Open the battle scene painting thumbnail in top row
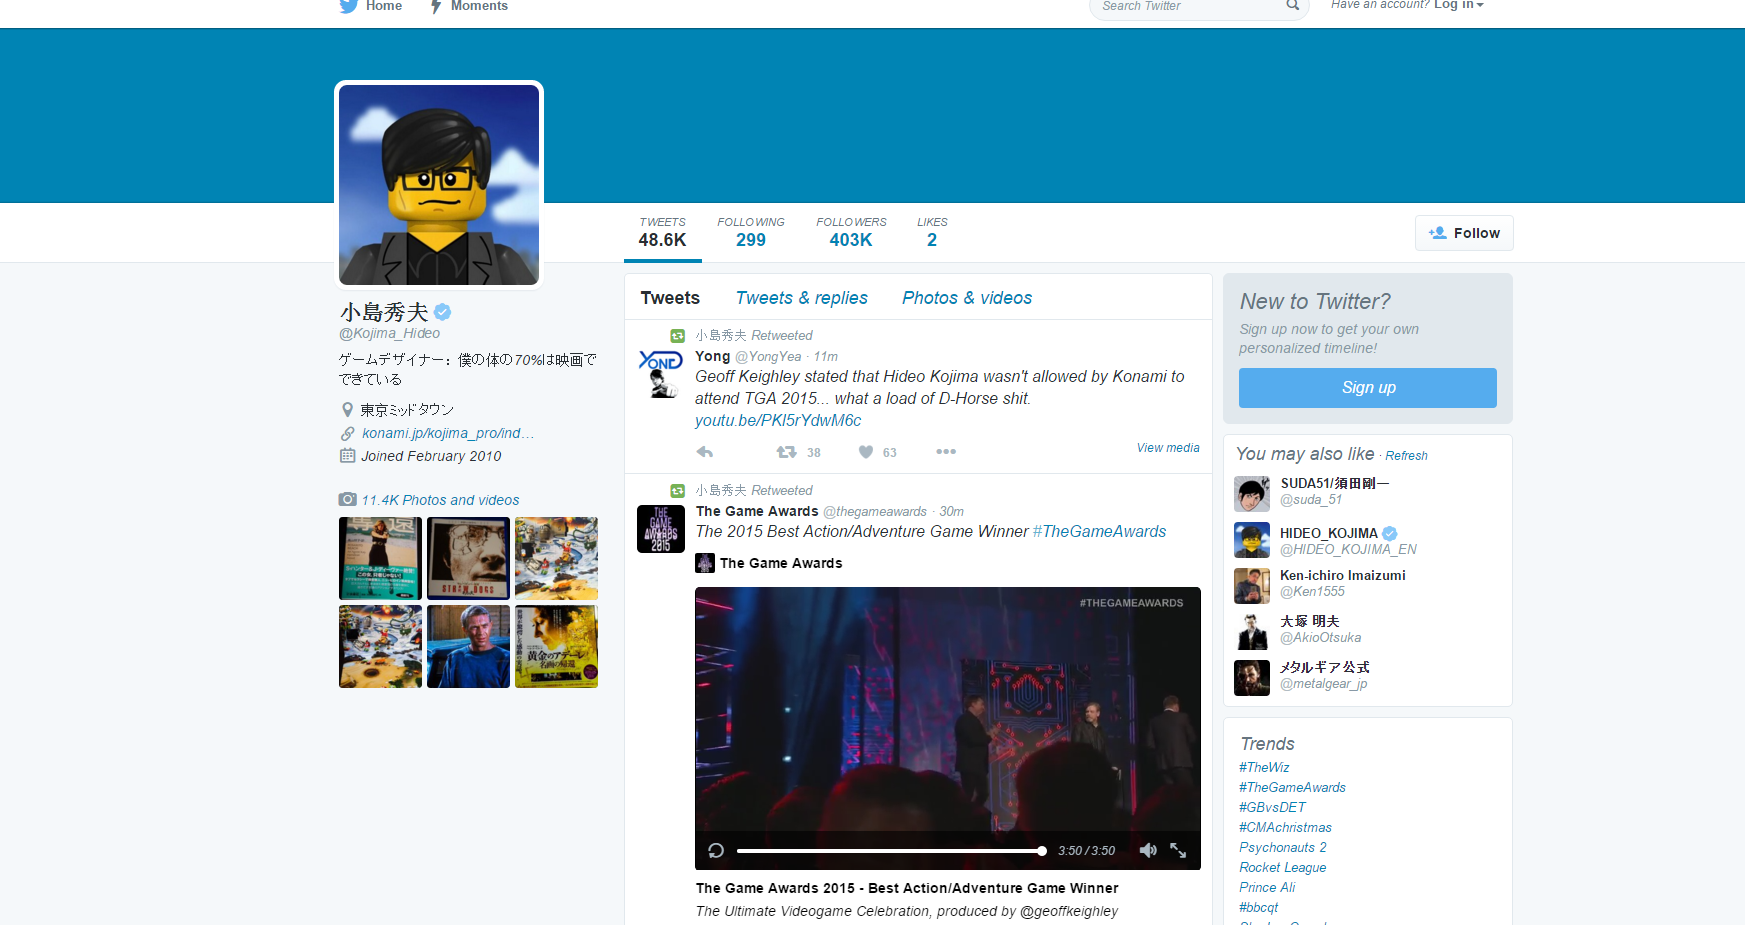Image resolution: width=1745 pixels, height=925 pixels. pos(556,558)
